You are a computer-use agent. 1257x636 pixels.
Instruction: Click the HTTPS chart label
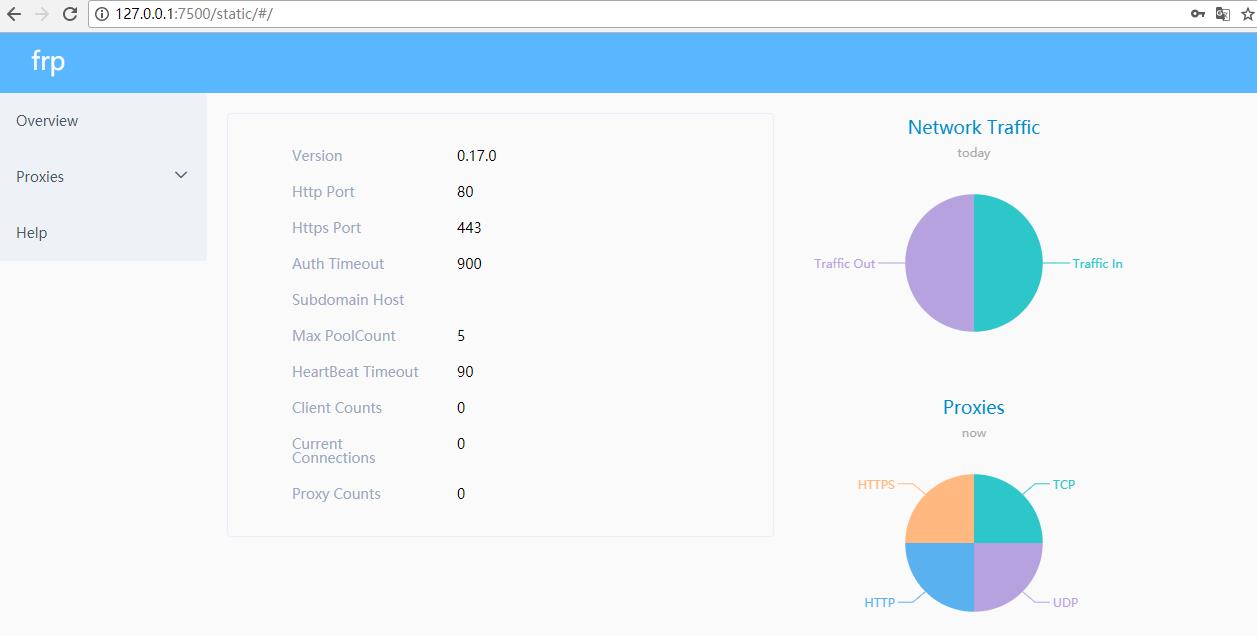click(x=876, y=485)
